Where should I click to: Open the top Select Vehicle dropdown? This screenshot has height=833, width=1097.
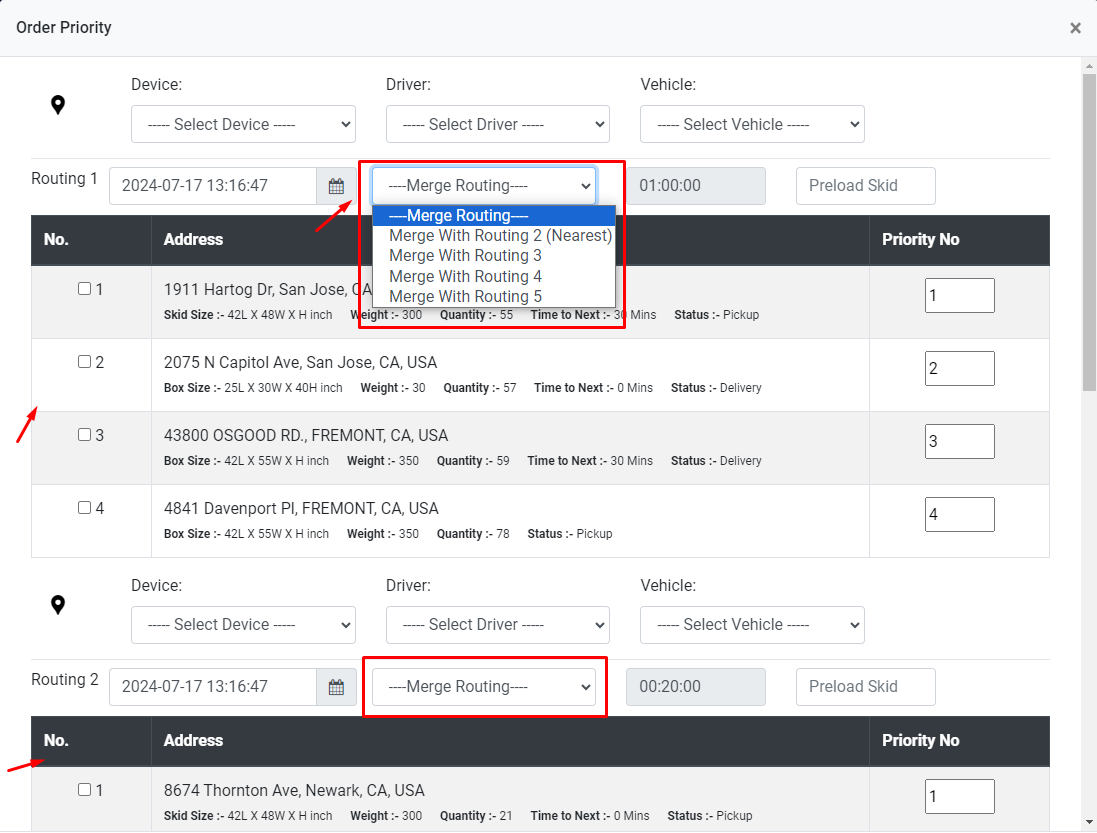coord(752,124)
